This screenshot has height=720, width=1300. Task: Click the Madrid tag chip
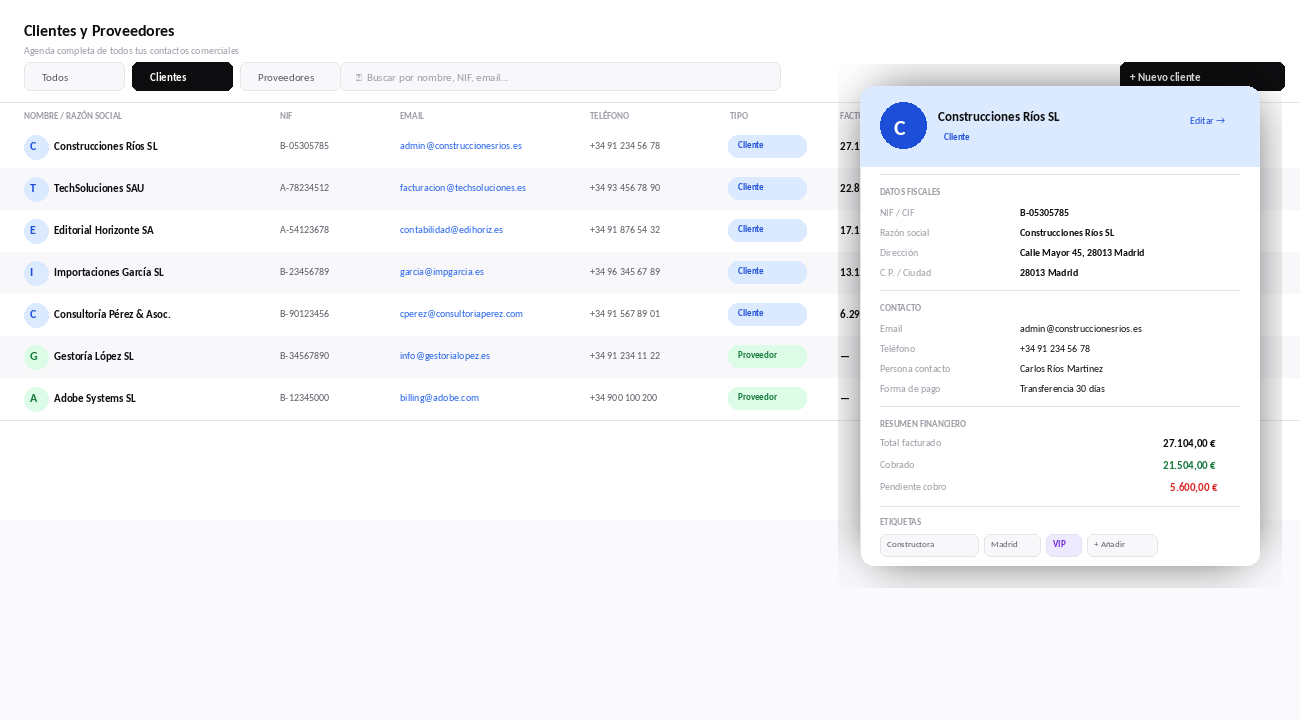pos(1012,545)
